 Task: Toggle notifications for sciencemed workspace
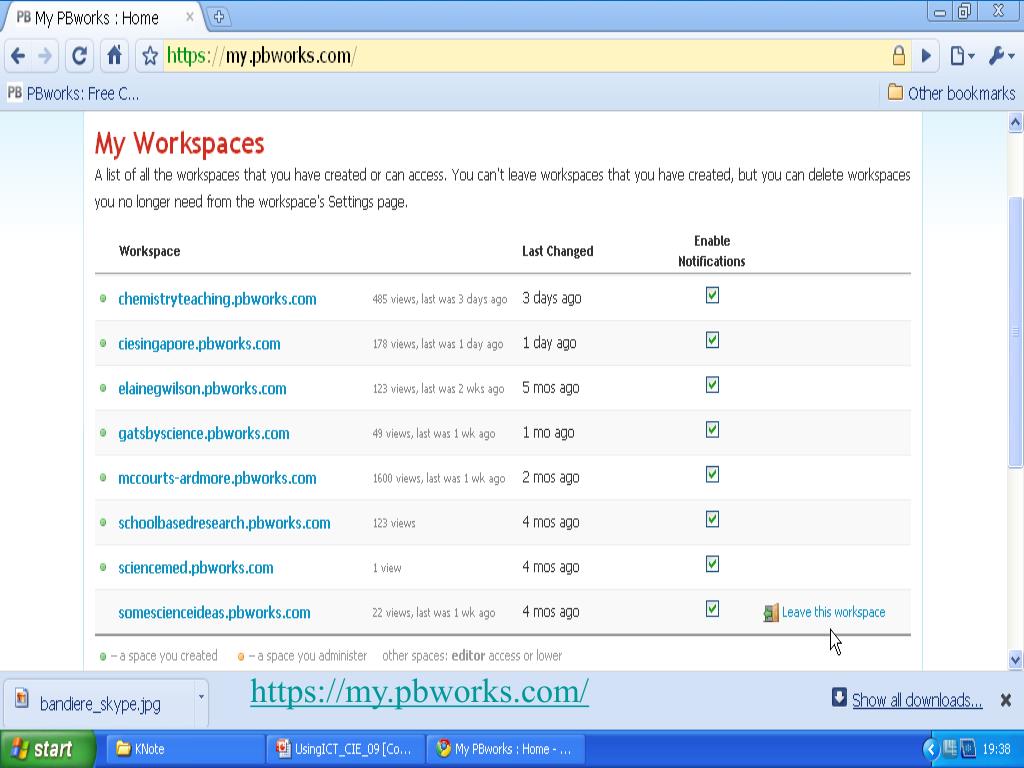(x=712, y=564)
